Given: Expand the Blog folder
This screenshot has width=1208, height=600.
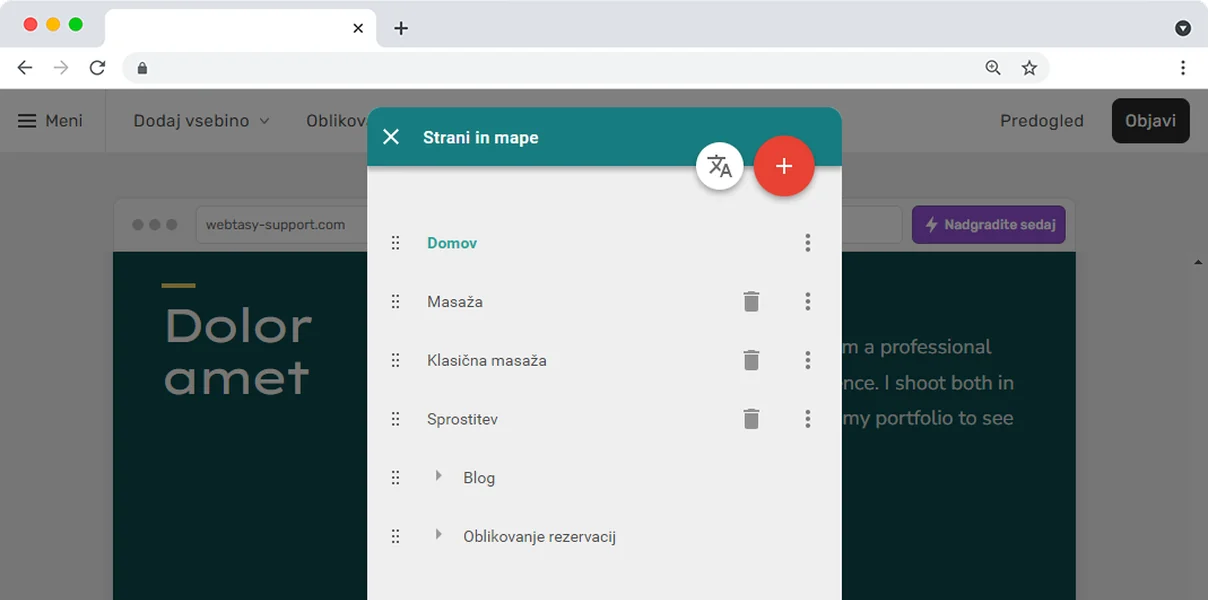Looking at the screenshot, I should pos(438,476).
